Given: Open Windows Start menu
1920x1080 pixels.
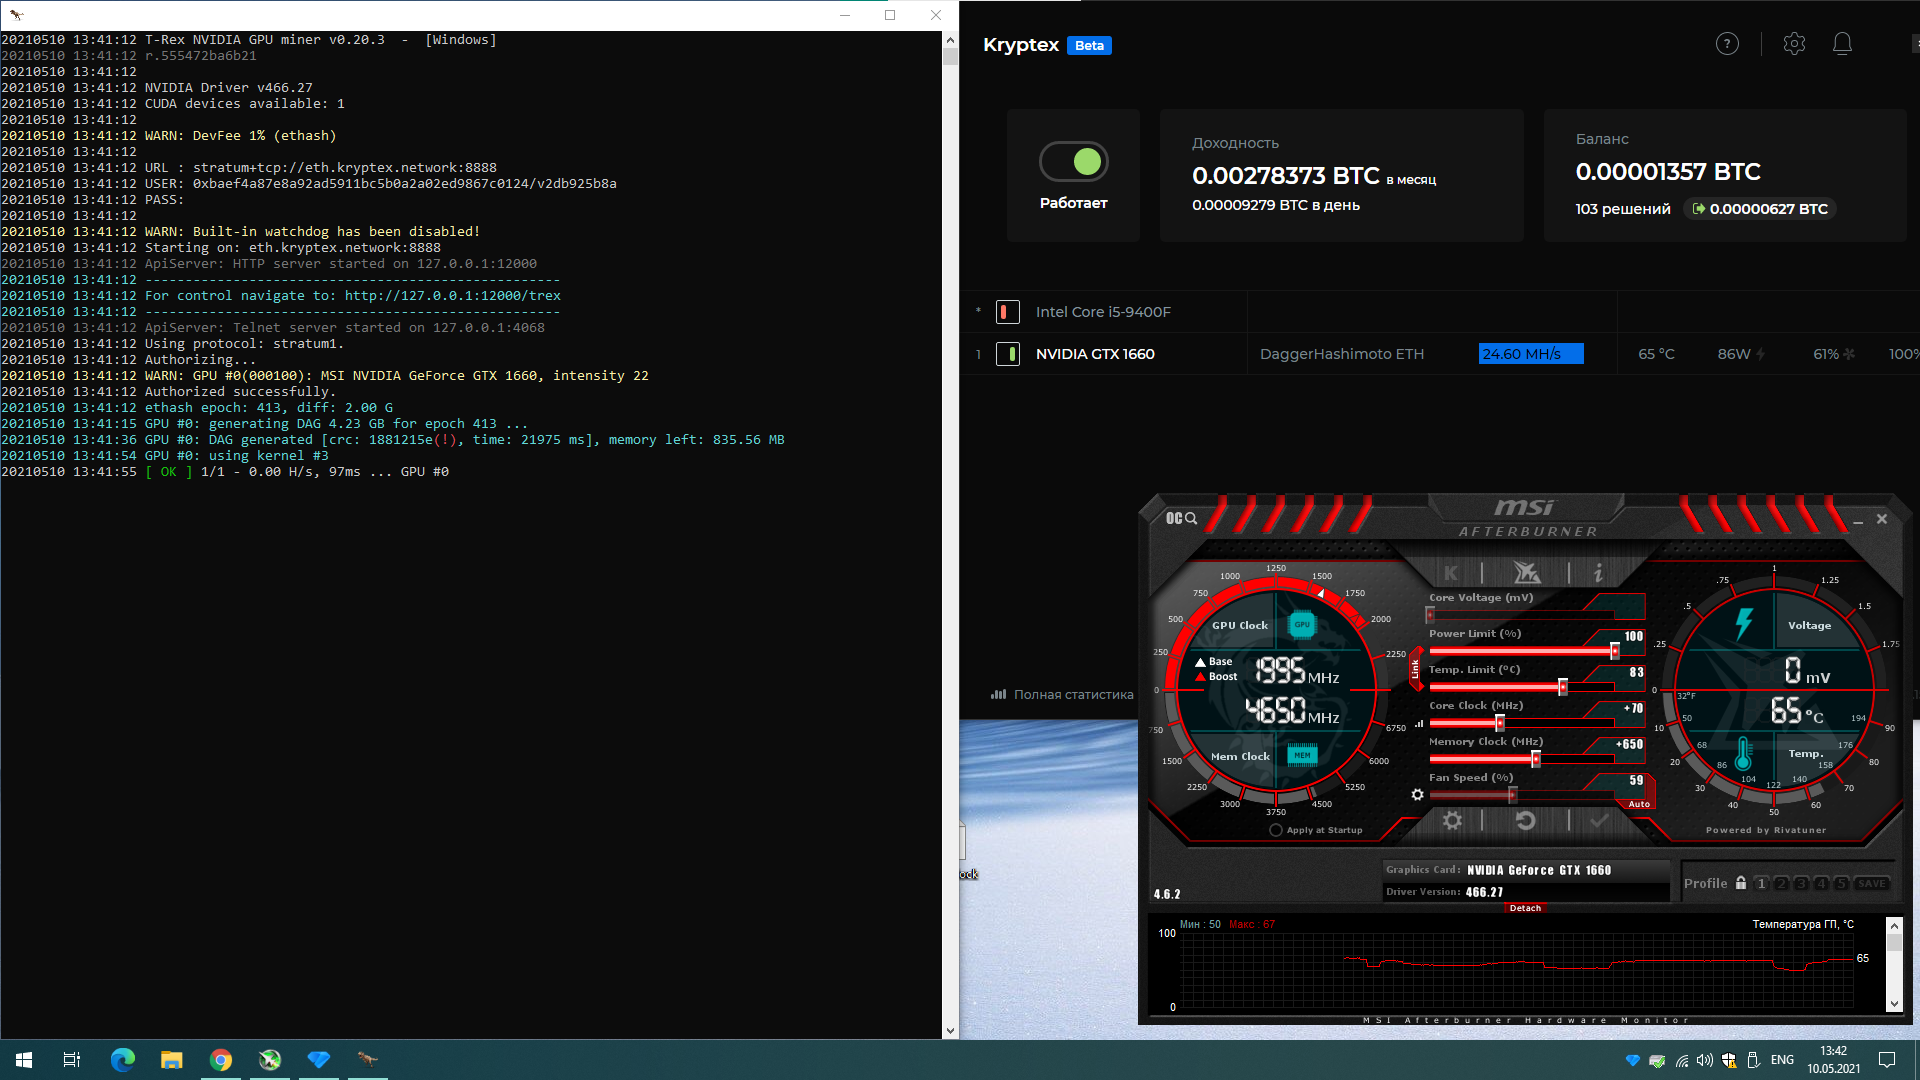Looking at the screenshot, I should (x=24, y=1059).
